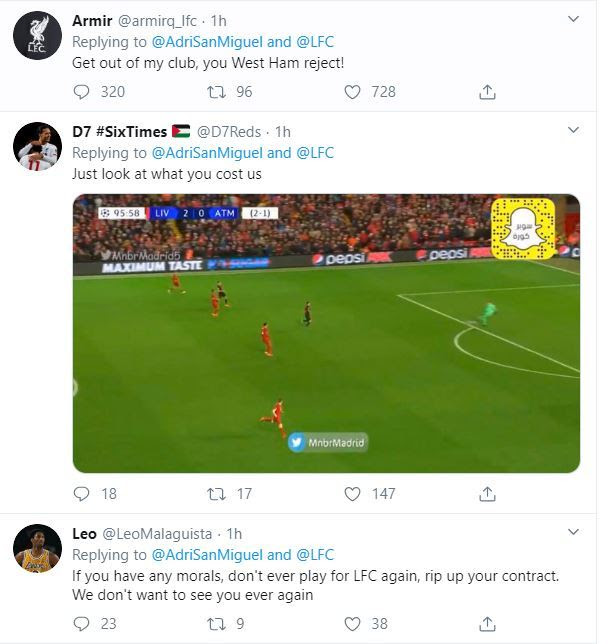Like the D7 #SixTimes tweet

(352, 494)
